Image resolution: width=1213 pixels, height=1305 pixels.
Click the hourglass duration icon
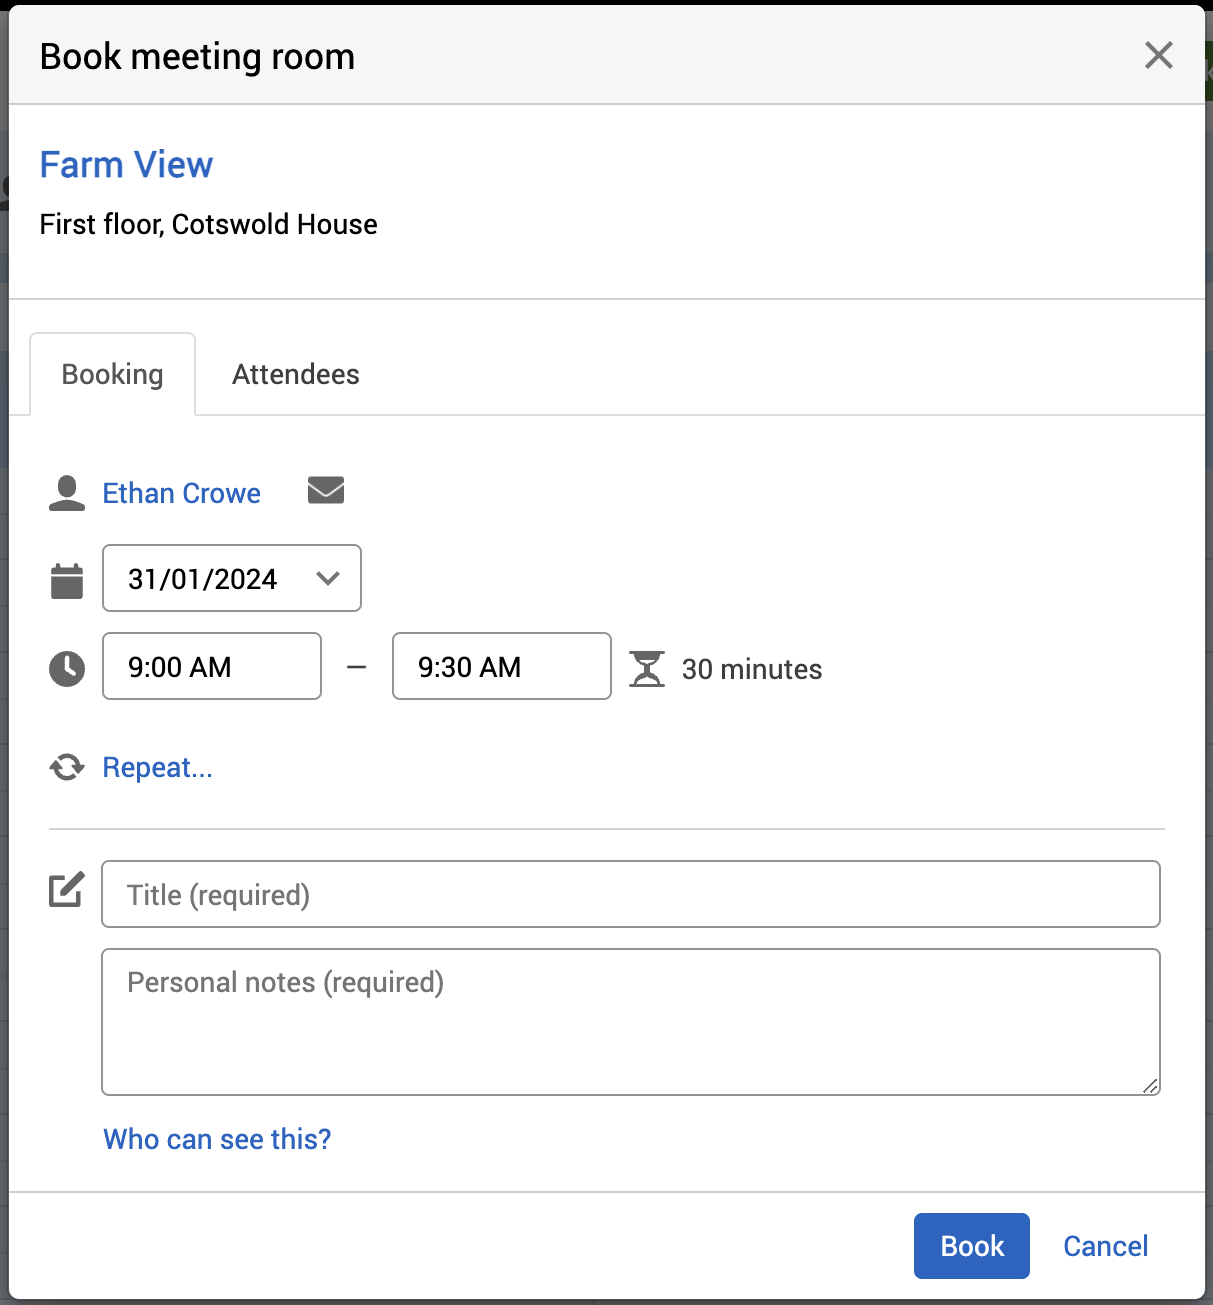tap(647, 669)
